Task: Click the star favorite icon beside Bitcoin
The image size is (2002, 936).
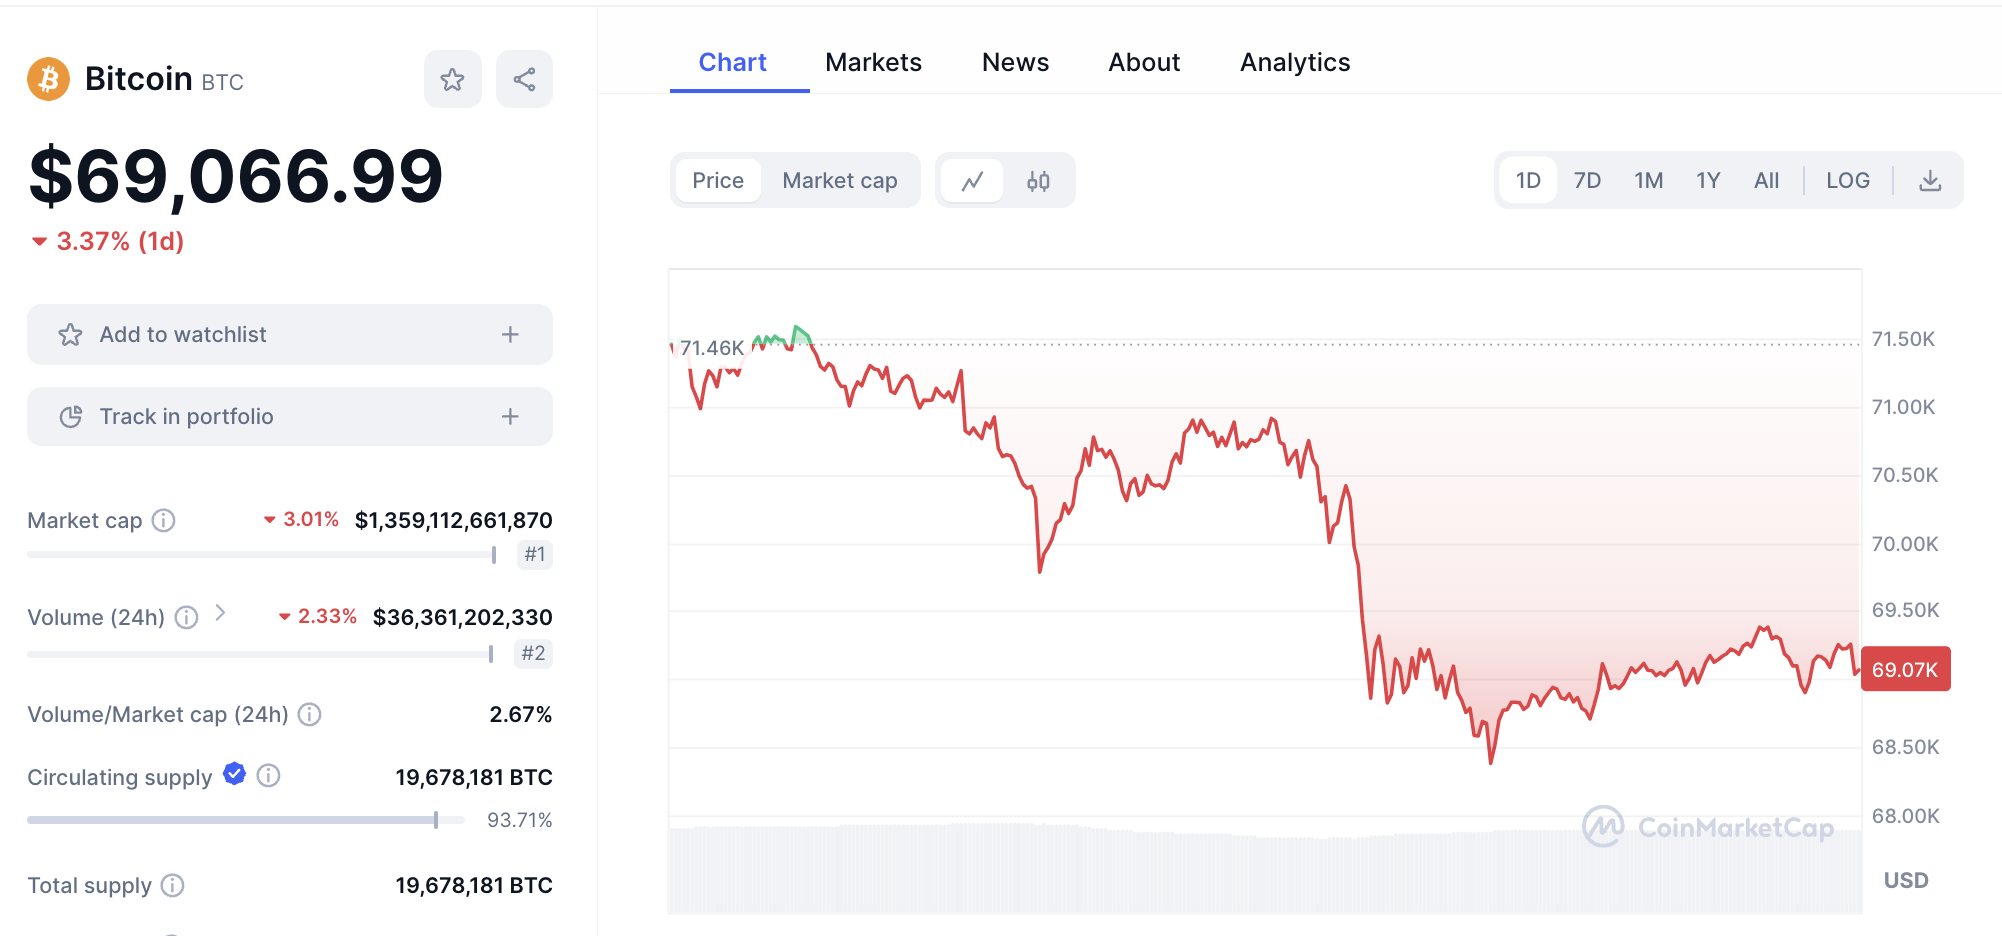Action: coord(452,80)
